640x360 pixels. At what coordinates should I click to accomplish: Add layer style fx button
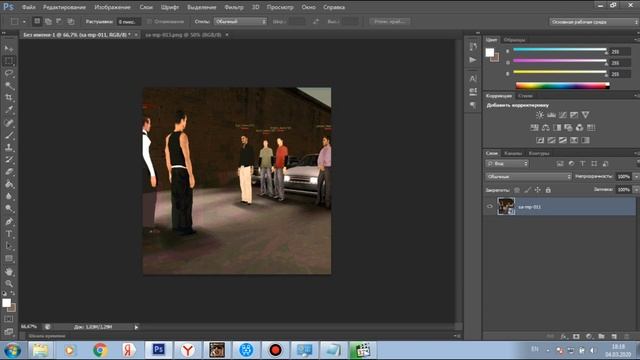click(563, 337)
